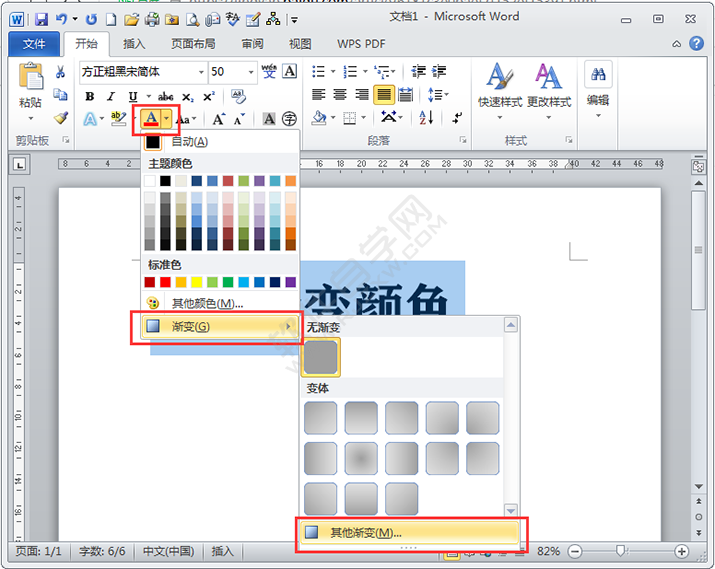Pick the yellow standard color swatch
The image size is (715, 569).
pos(197,282)
